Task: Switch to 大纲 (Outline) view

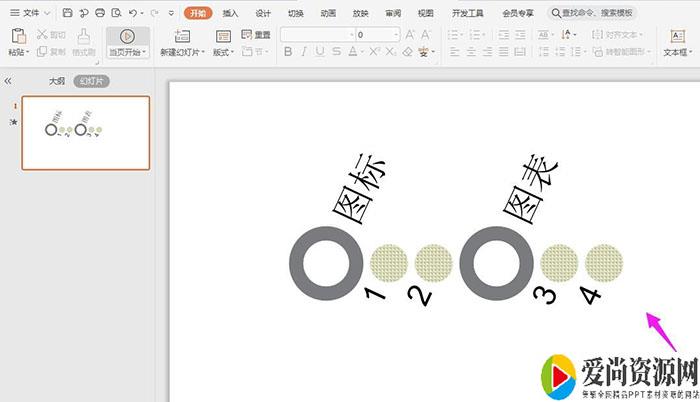Action: click(58, 81)
